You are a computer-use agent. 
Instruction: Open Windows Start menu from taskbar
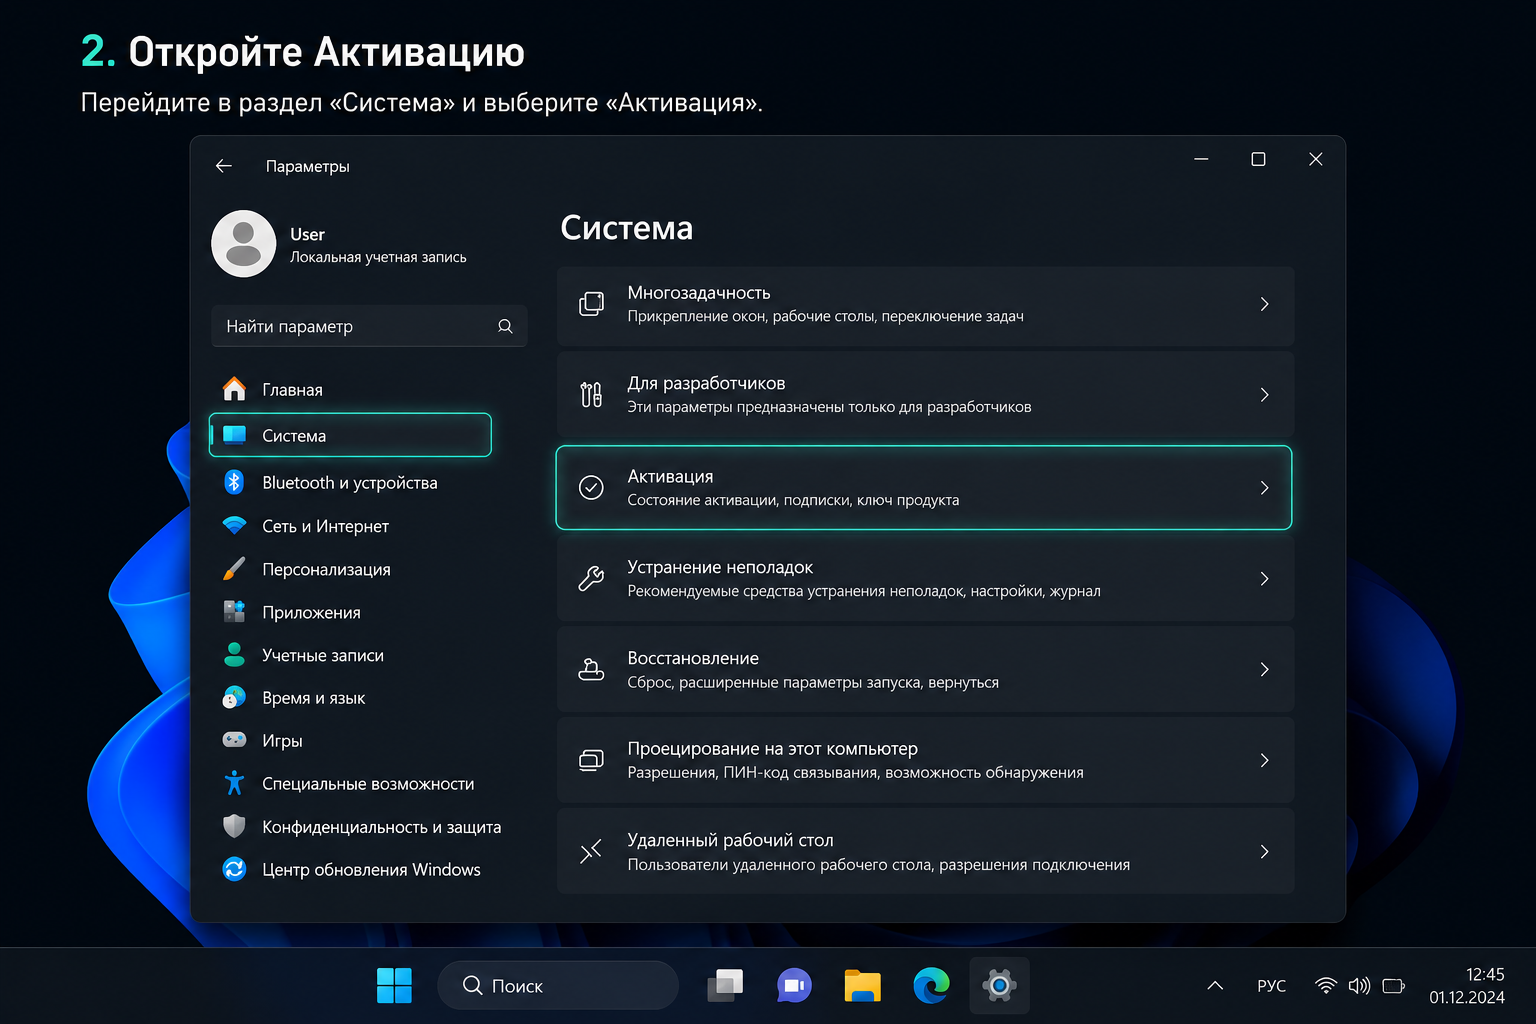[394, 986]
